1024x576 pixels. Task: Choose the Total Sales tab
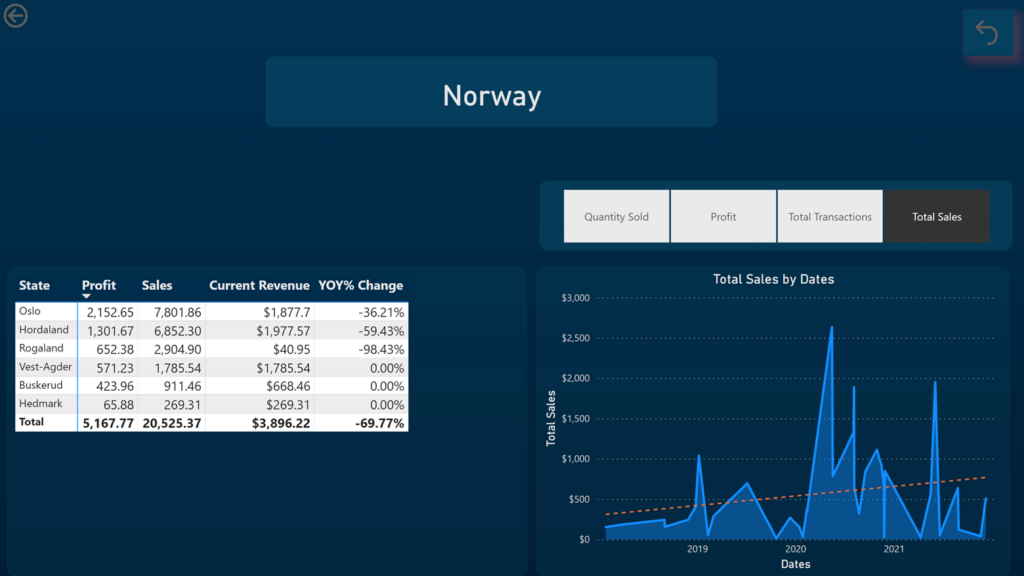(x=937, y=216)
